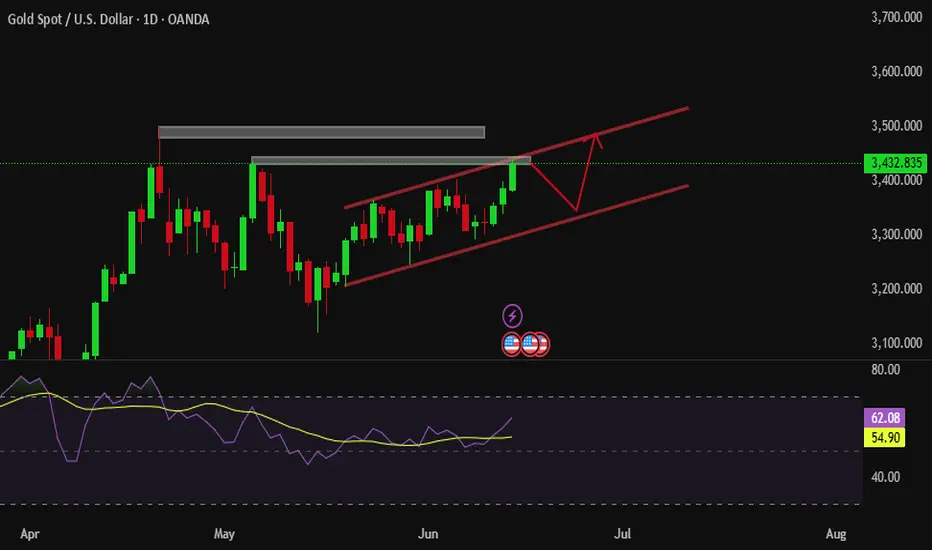The image size is (932, 550).
Task: Select the upper red channel trendline
Action: [516, 158]
